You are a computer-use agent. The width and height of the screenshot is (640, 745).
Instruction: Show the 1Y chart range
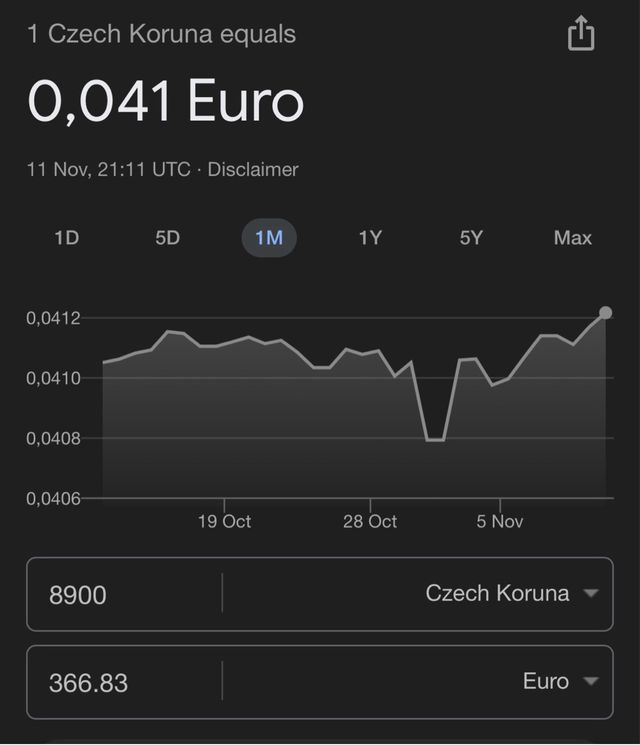tap(370, 238)
